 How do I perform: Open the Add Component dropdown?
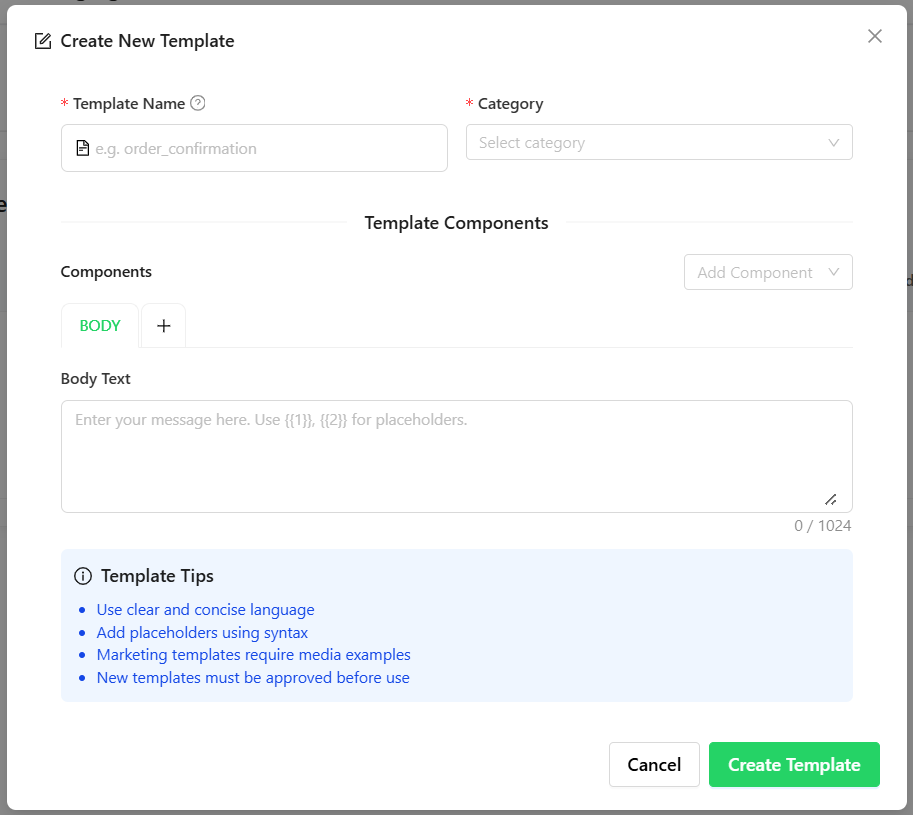click(755, 272)
